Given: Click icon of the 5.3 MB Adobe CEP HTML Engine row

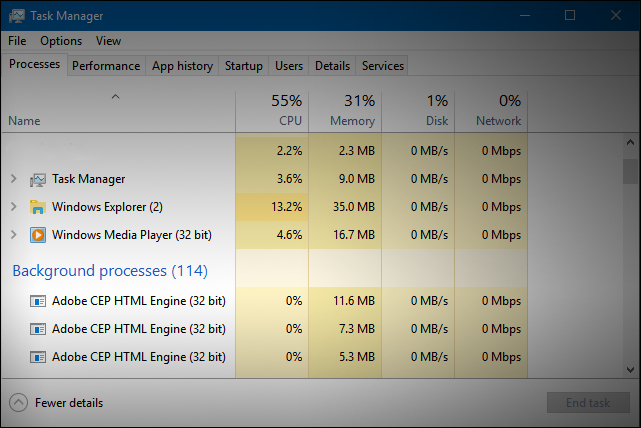Looking at the screenshot, I should [38, 357].
